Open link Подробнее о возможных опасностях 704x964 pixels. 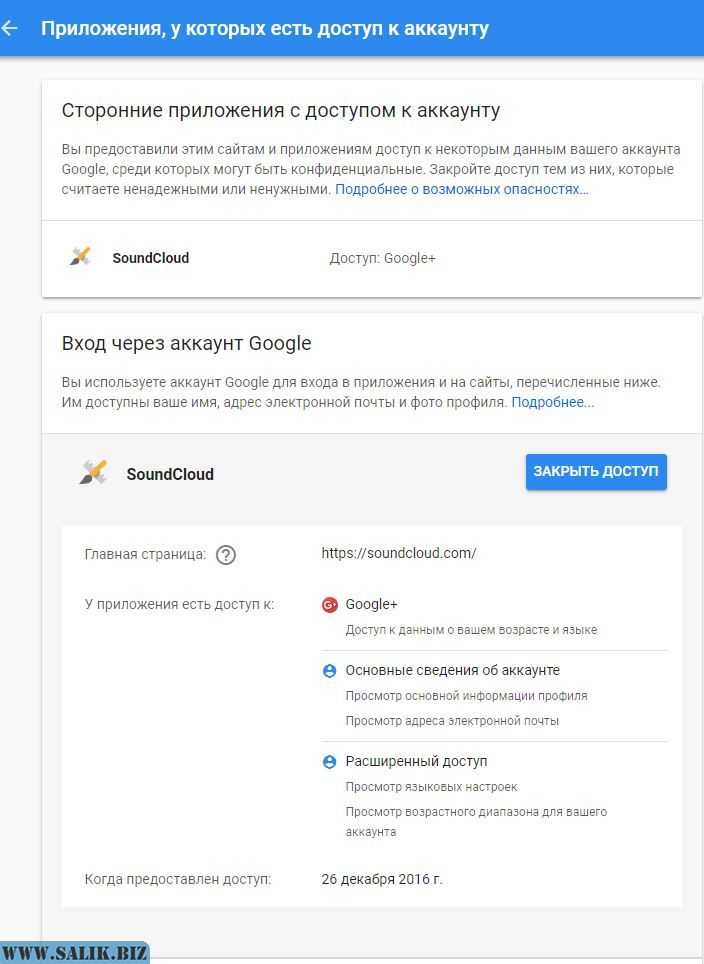pos(462,189)
